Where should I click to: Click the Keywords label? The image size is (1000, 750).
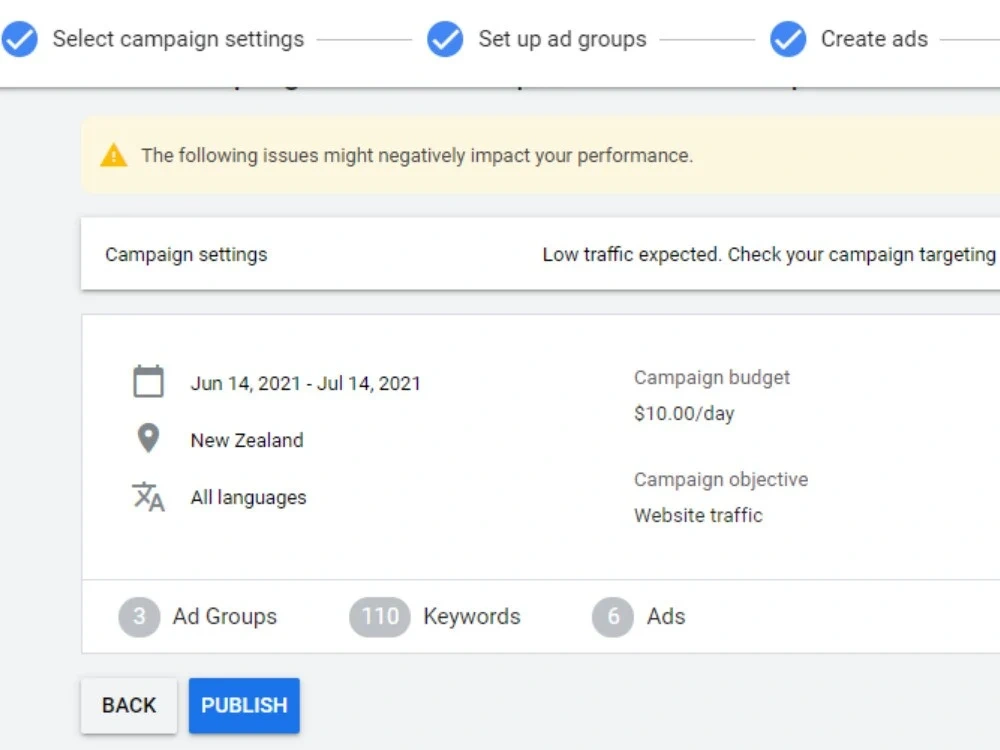click(x=471, y=617)
